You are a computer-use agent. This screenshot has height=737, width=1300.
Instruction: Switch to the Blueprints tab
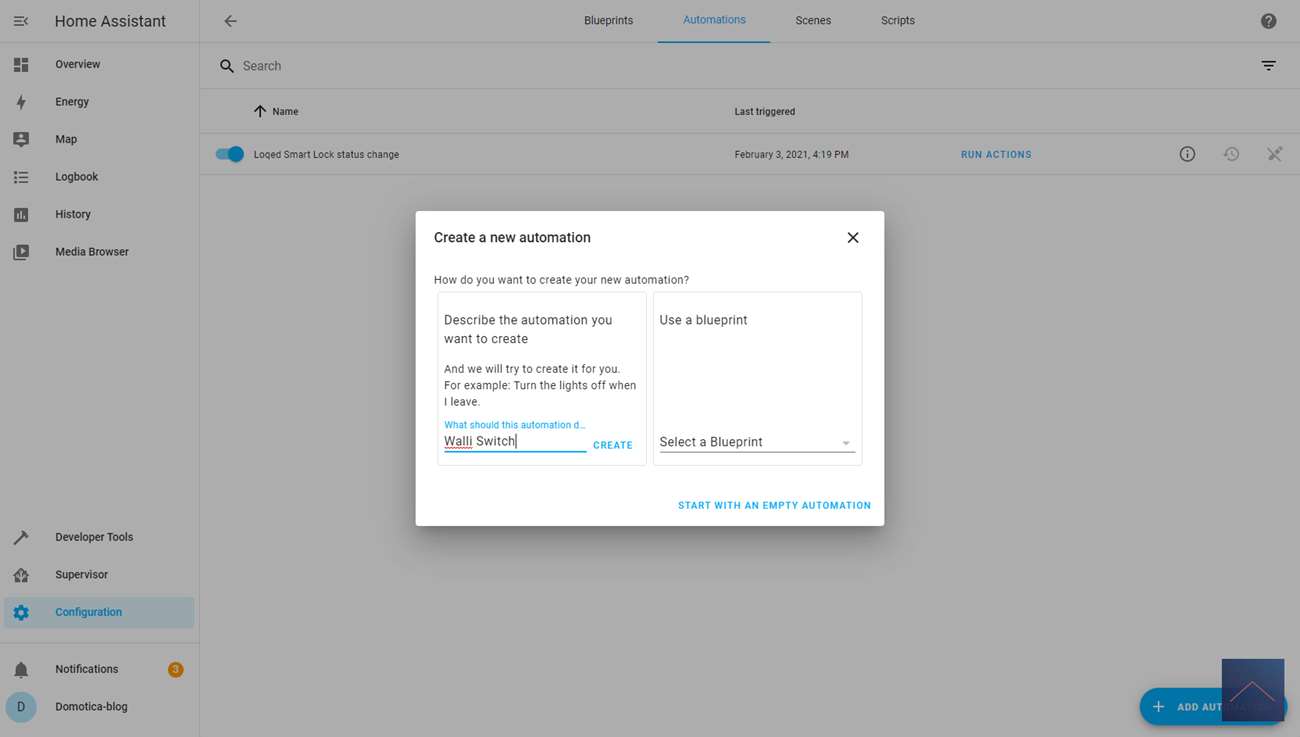608,21
